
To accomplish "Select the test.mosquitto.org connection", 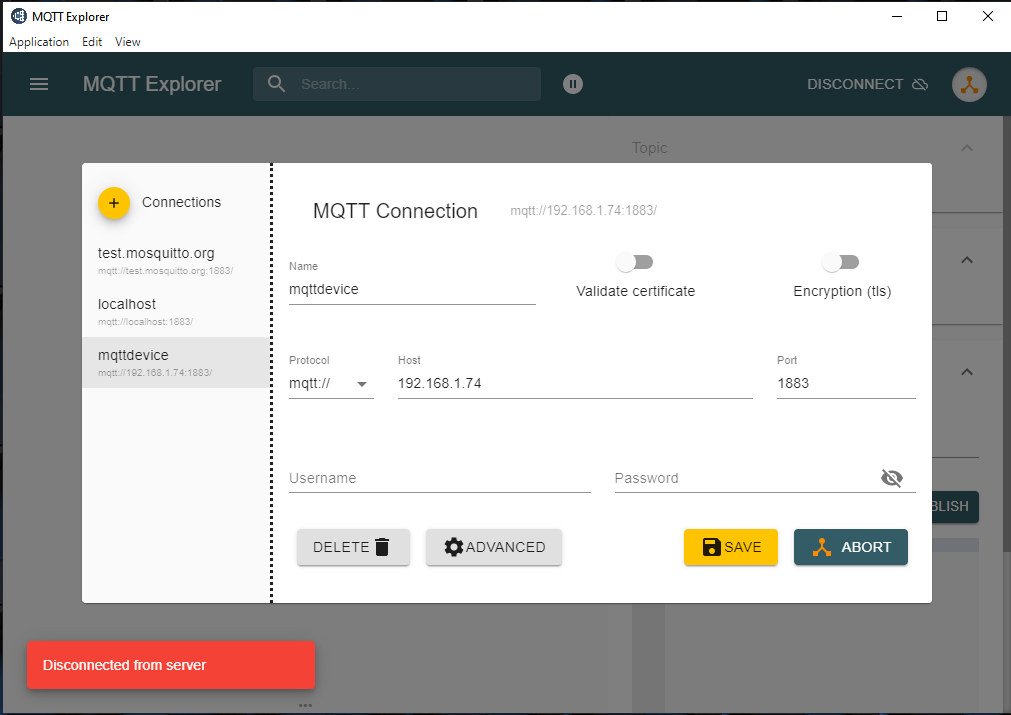I will coord(176,260).
